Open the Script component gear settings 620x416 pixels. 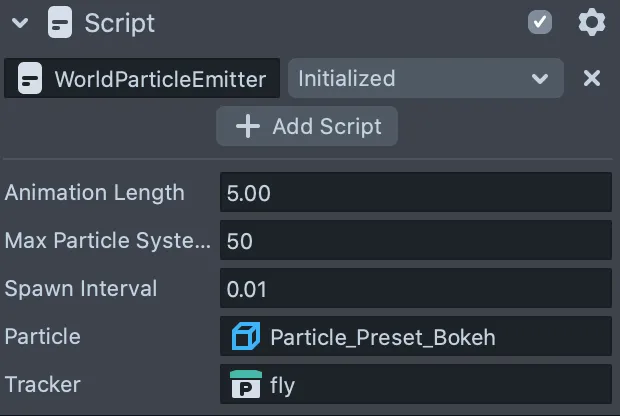592,23
